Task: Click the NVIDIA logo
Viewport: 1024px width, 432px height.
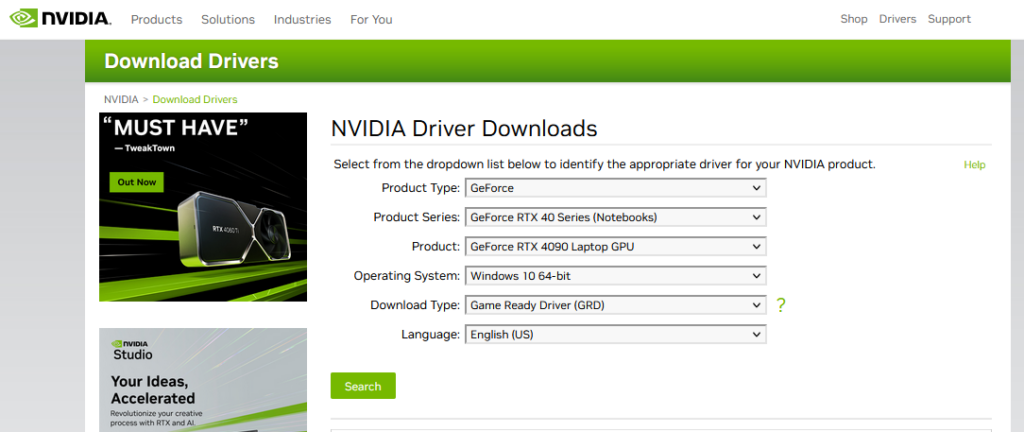Action: click(x=60, y=18)
